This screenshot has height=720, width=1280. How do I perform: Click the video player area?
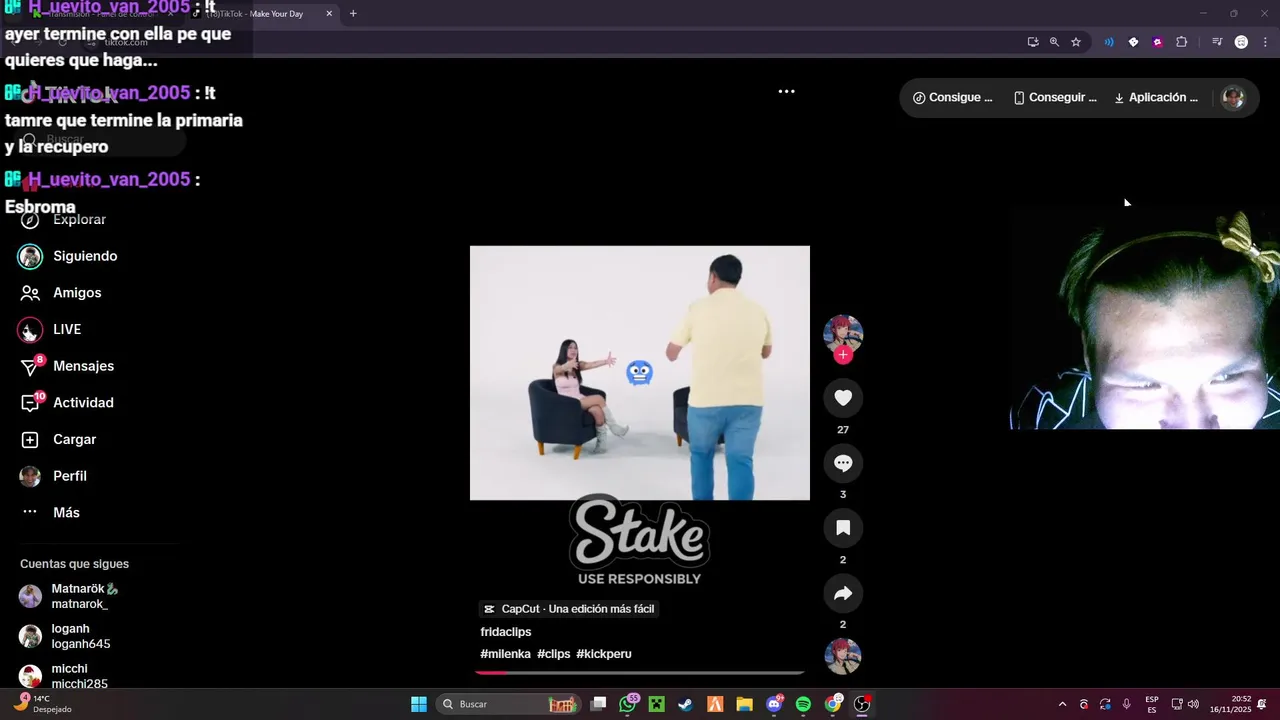pyautogui.click(x=640, y=373)
